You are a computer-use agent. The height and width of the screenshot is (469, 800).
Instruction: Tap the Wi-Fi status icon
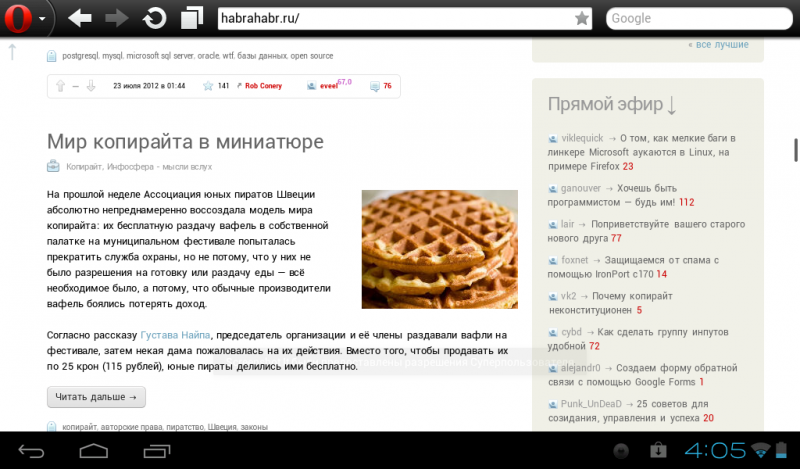[760, 450]
